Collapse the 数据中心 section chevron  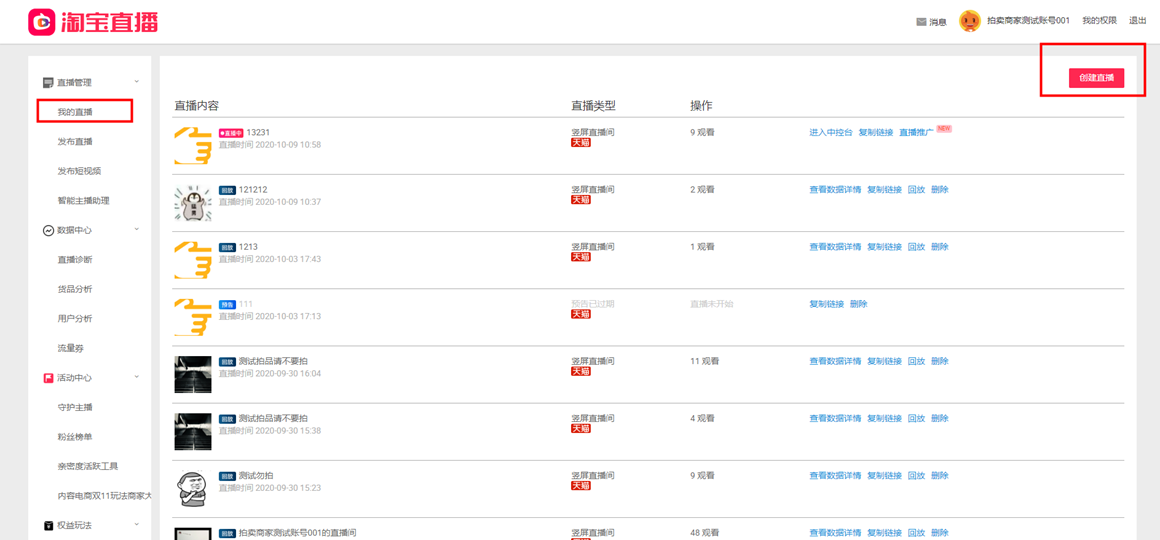(x=137, y=229)
